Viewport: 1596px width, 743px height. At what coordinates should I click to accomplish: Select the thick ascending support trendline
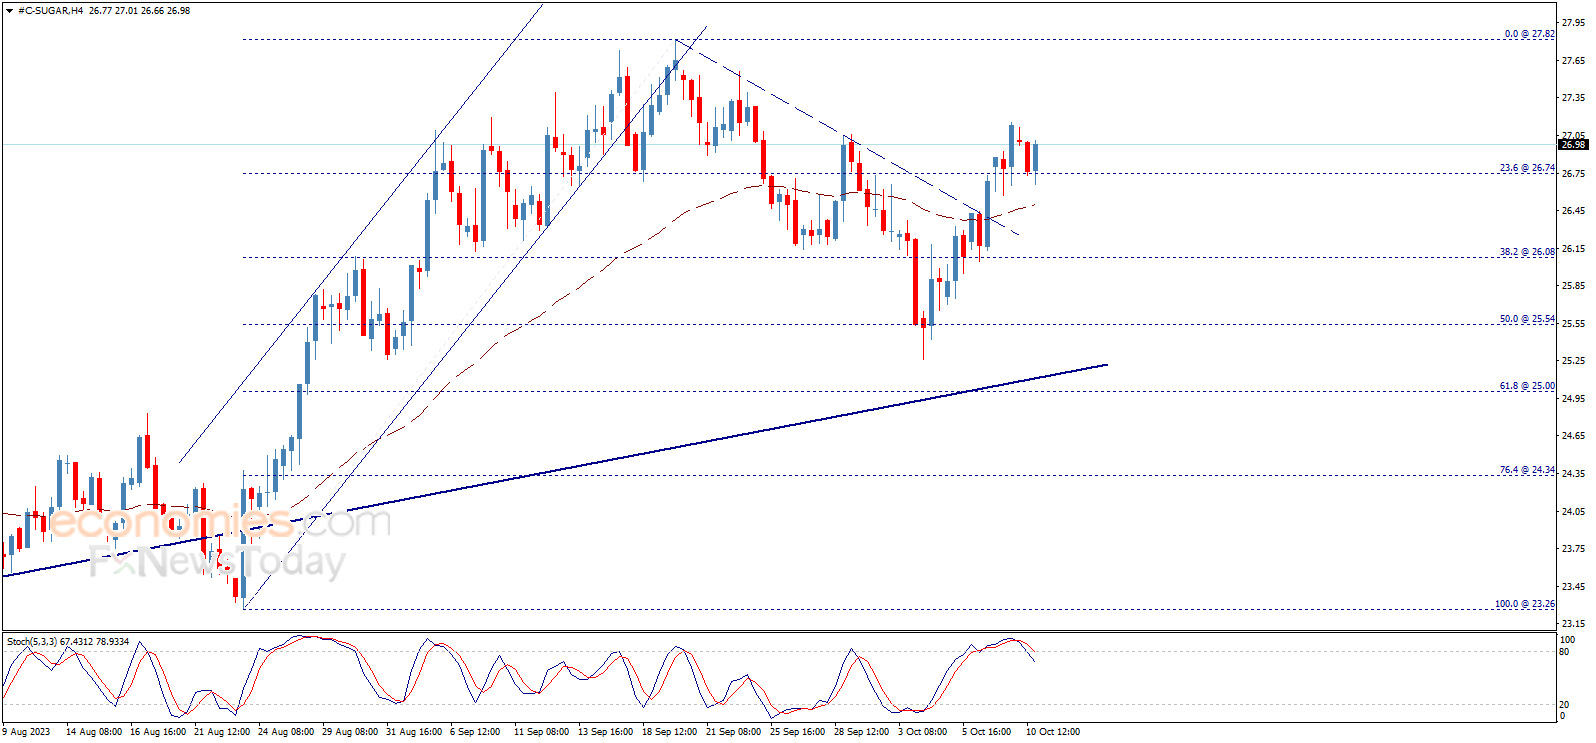[x=555, y=470]
